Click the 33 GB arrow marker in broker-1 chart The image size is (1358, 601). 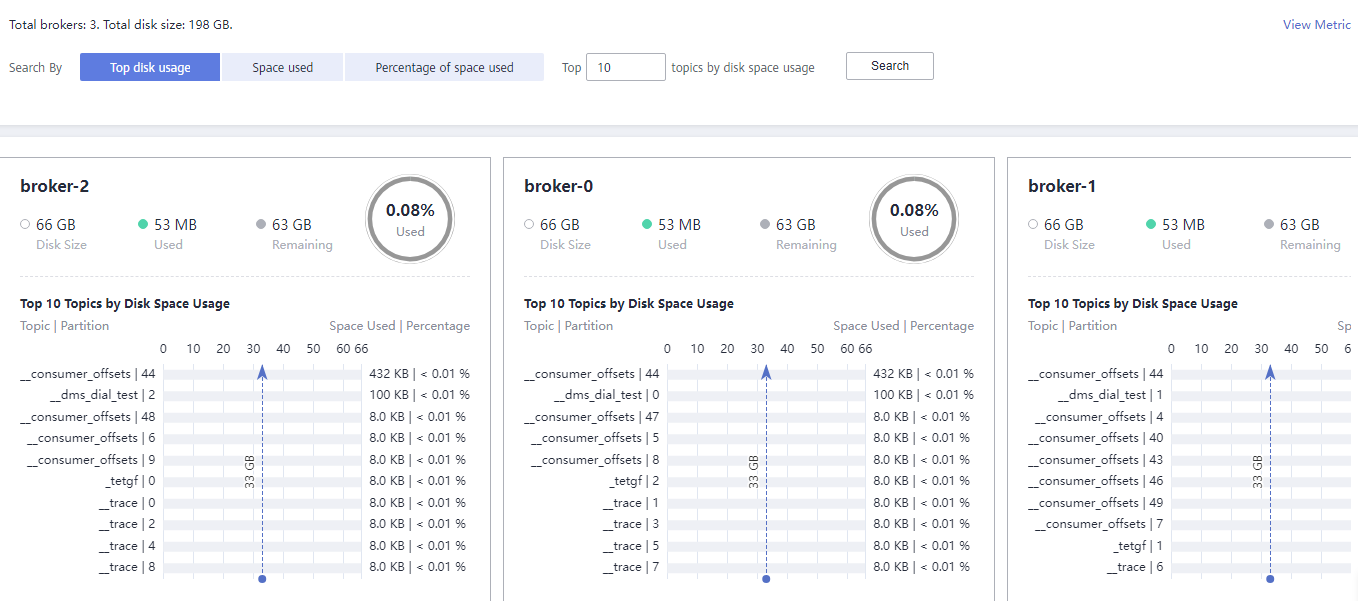pyautogui.click(x=1270, y=372)
